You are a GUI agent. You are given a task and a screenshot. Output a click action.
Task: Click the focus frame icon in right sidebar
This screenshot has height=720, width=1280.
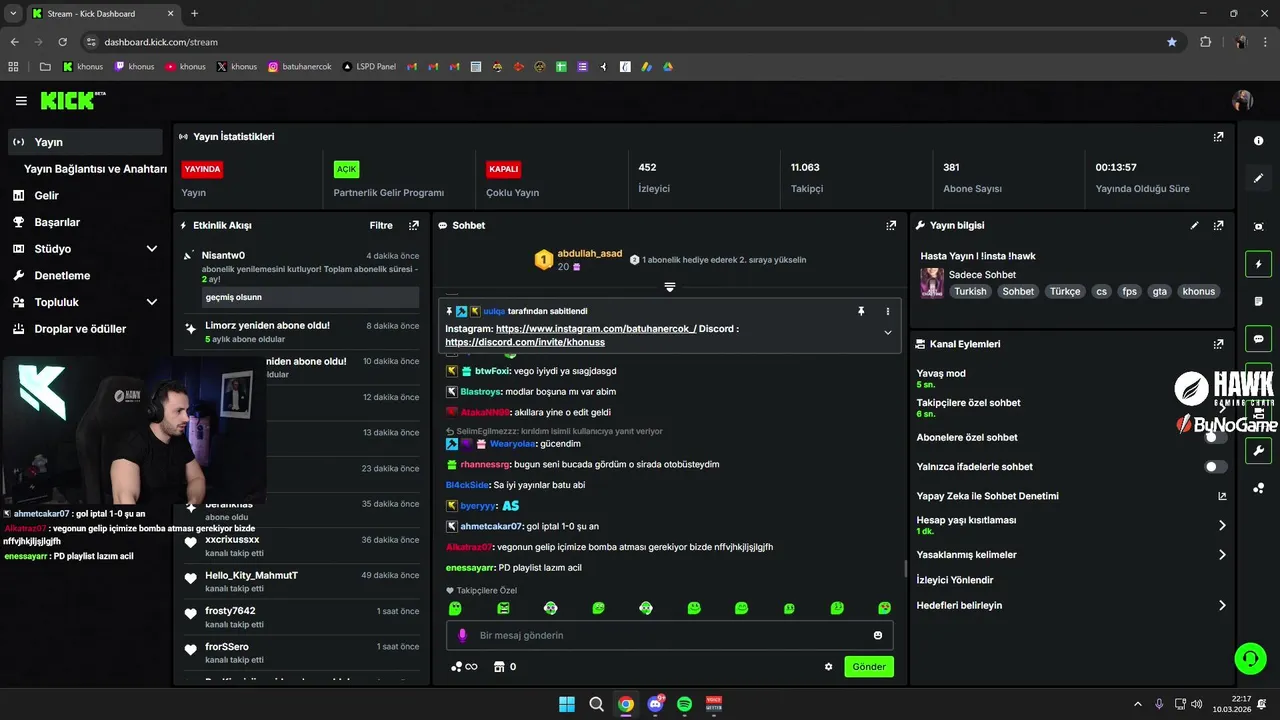[x=1259, y=227]
